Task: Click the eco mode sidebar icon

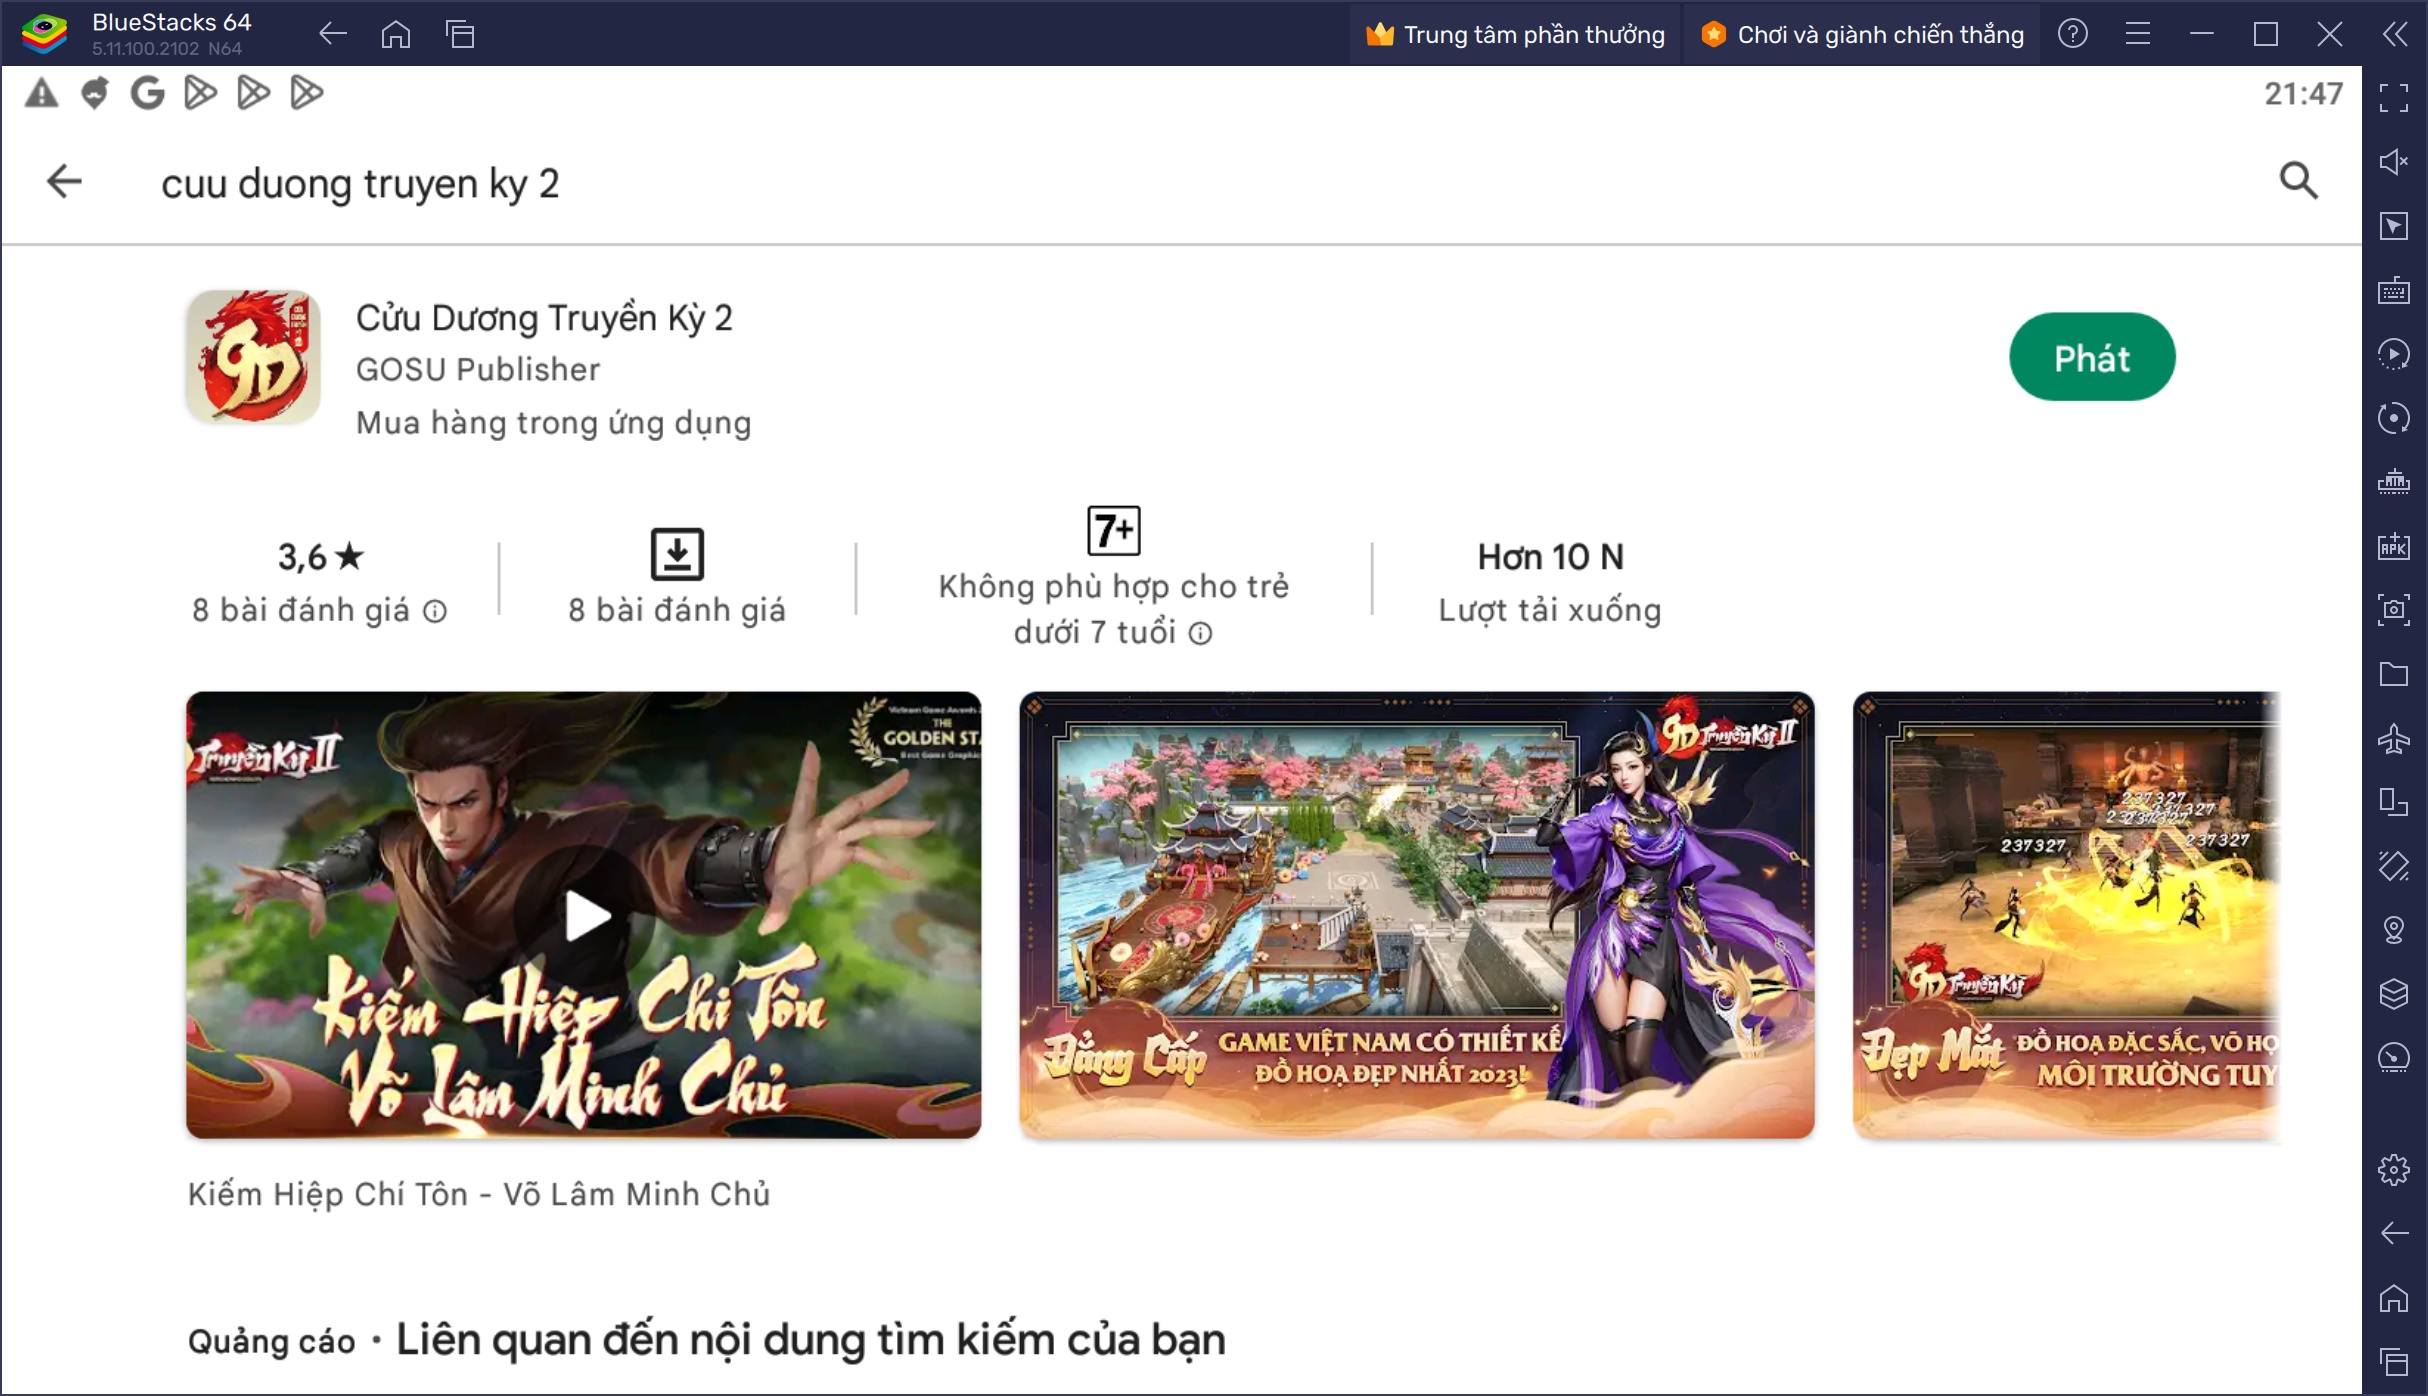Action: pyautogui.click(x=2394, y=1058)
